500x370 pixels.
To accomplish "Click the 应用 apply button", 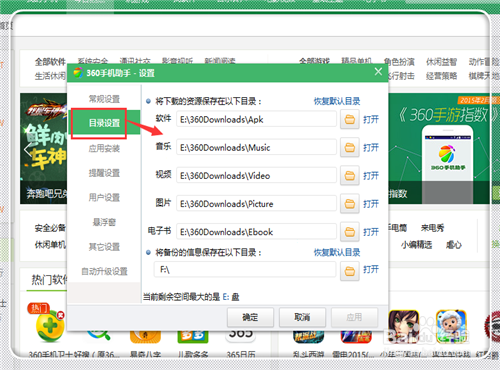I will point(354,317).
